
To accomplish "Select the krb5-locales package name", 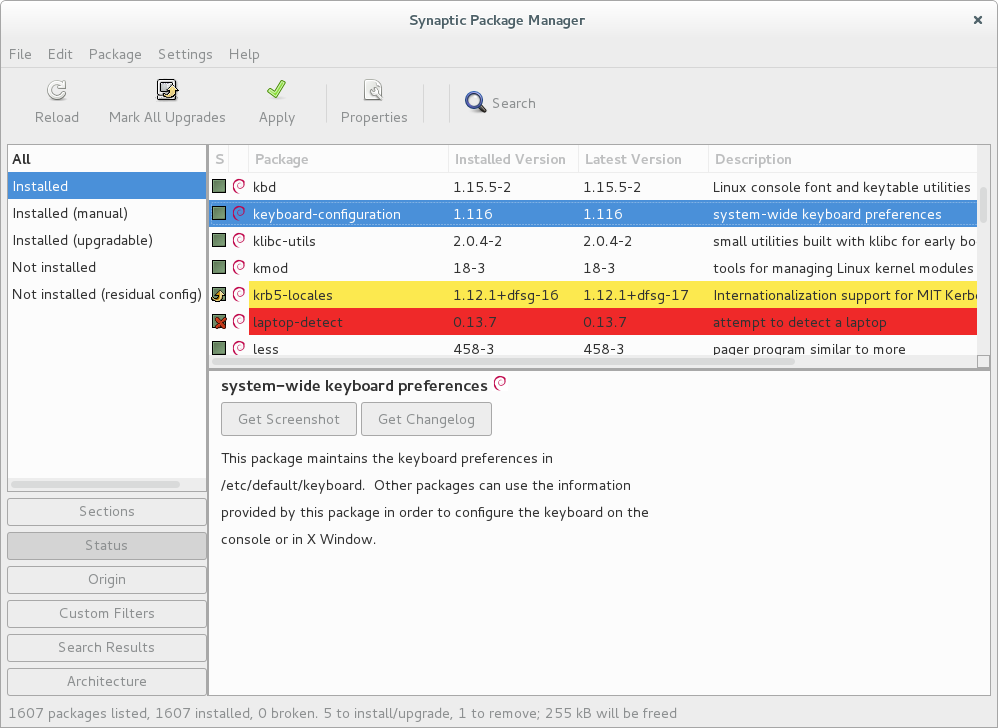I will (x=293, y=295).
